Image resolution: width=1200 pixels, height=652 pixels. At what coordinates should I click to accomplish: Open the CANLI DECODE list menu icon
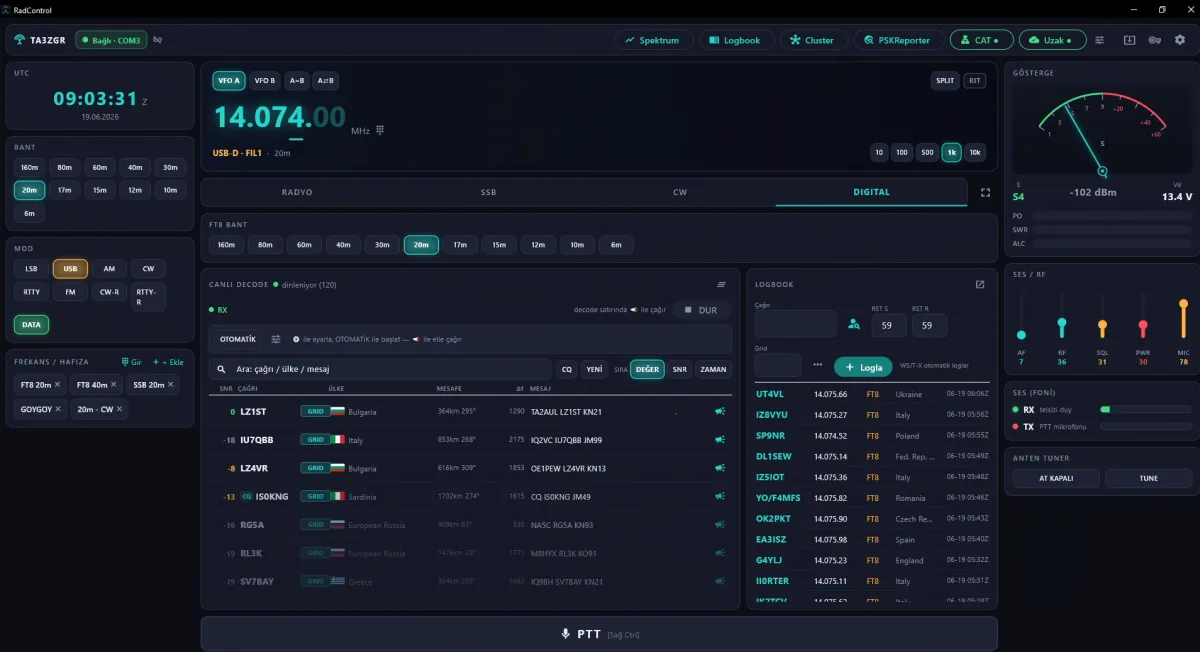[x=721, y=284]
